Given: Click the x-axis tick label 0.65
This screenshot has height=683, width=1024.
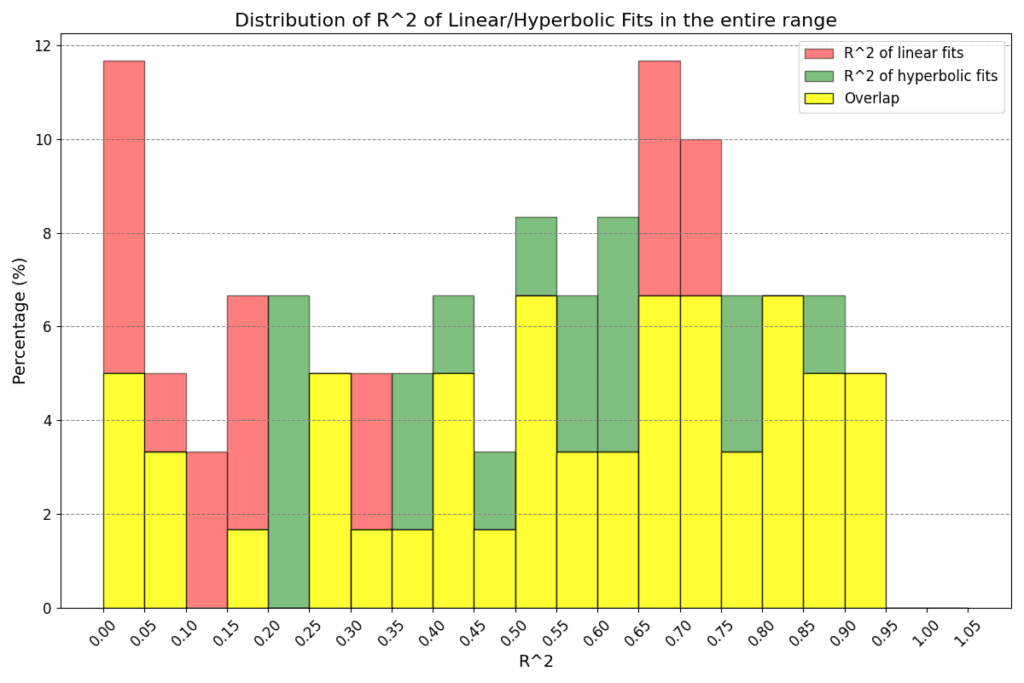Looking at the screenshot, I should click(x=636, y=633).
